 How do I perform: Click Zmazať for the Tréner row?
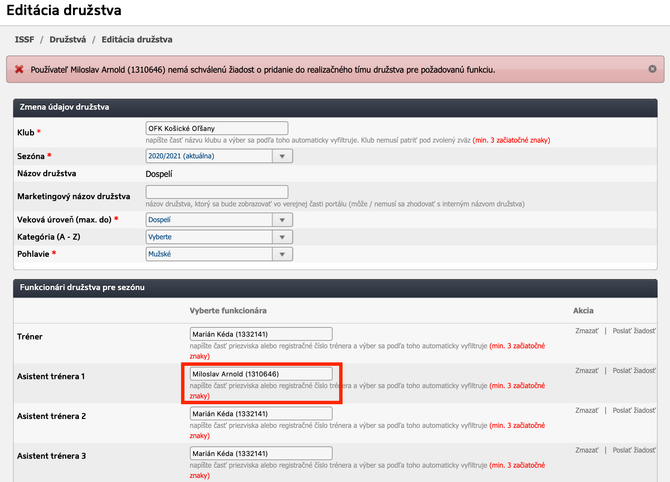(588, 330)
